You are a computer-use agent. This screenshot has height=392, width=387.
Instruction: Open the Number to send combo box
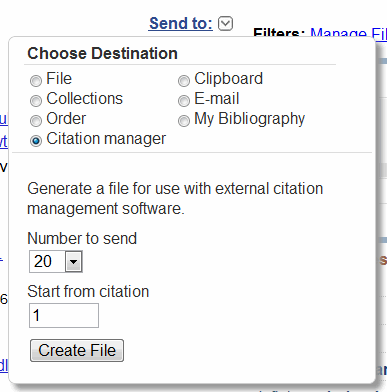[56, 262]
